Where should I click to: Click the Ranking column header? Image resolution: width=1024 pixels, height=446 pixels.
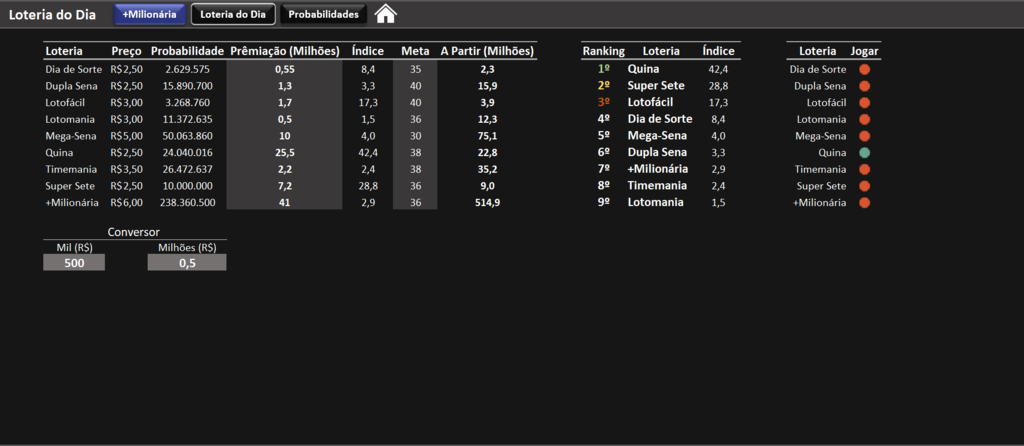click(x=603, y=51)
